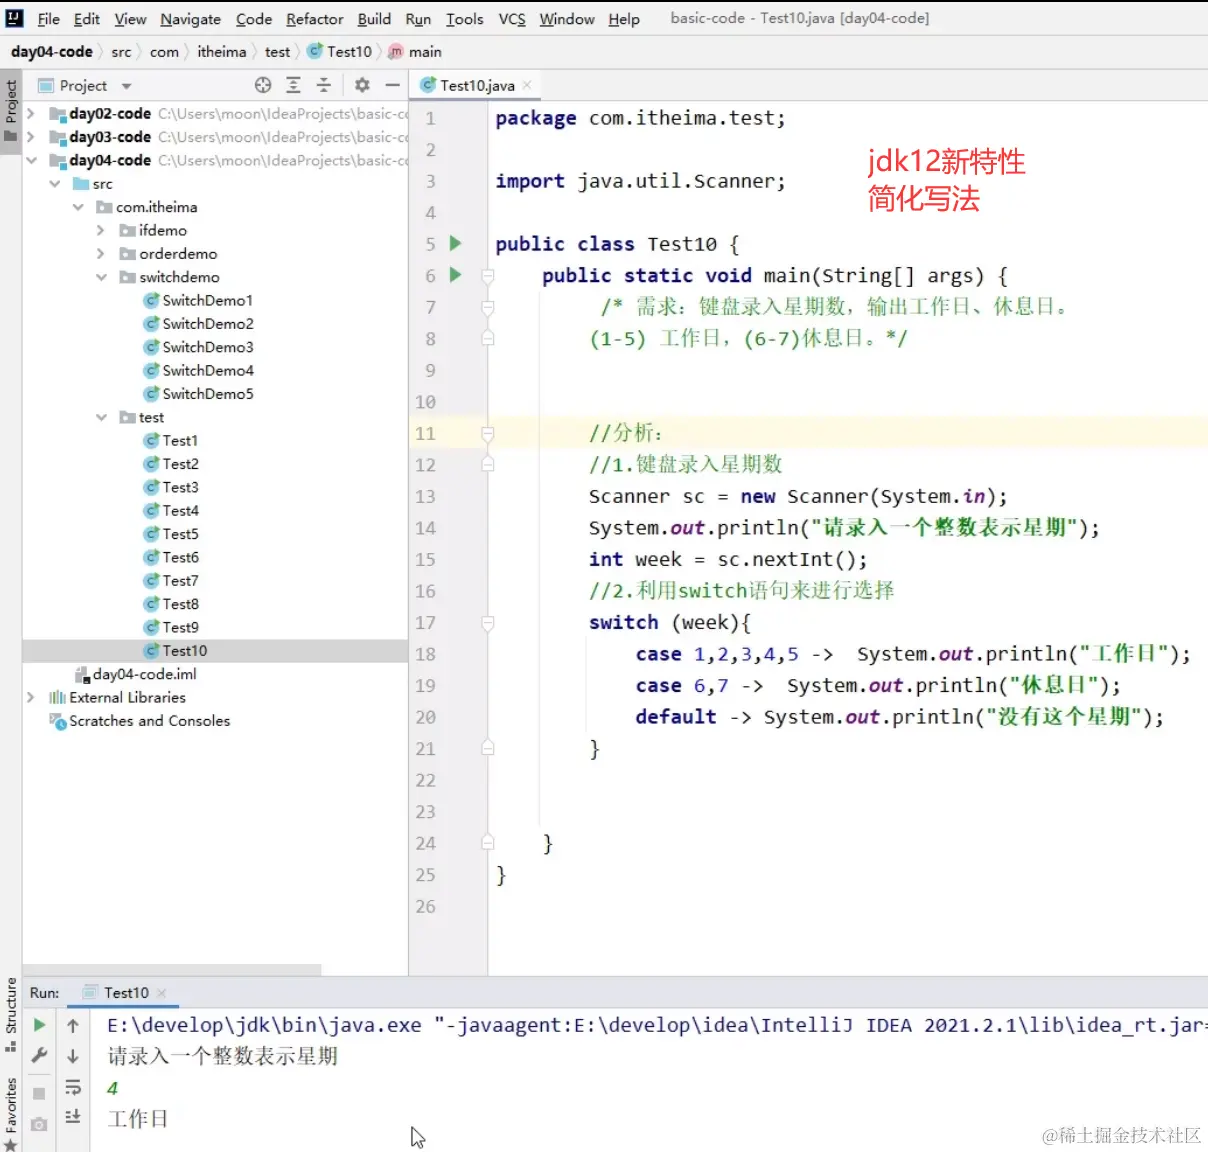Screen dimensions: 1208x1152
Task: Click Test10 breadcrumb in navigation bar
Action: 340,52
